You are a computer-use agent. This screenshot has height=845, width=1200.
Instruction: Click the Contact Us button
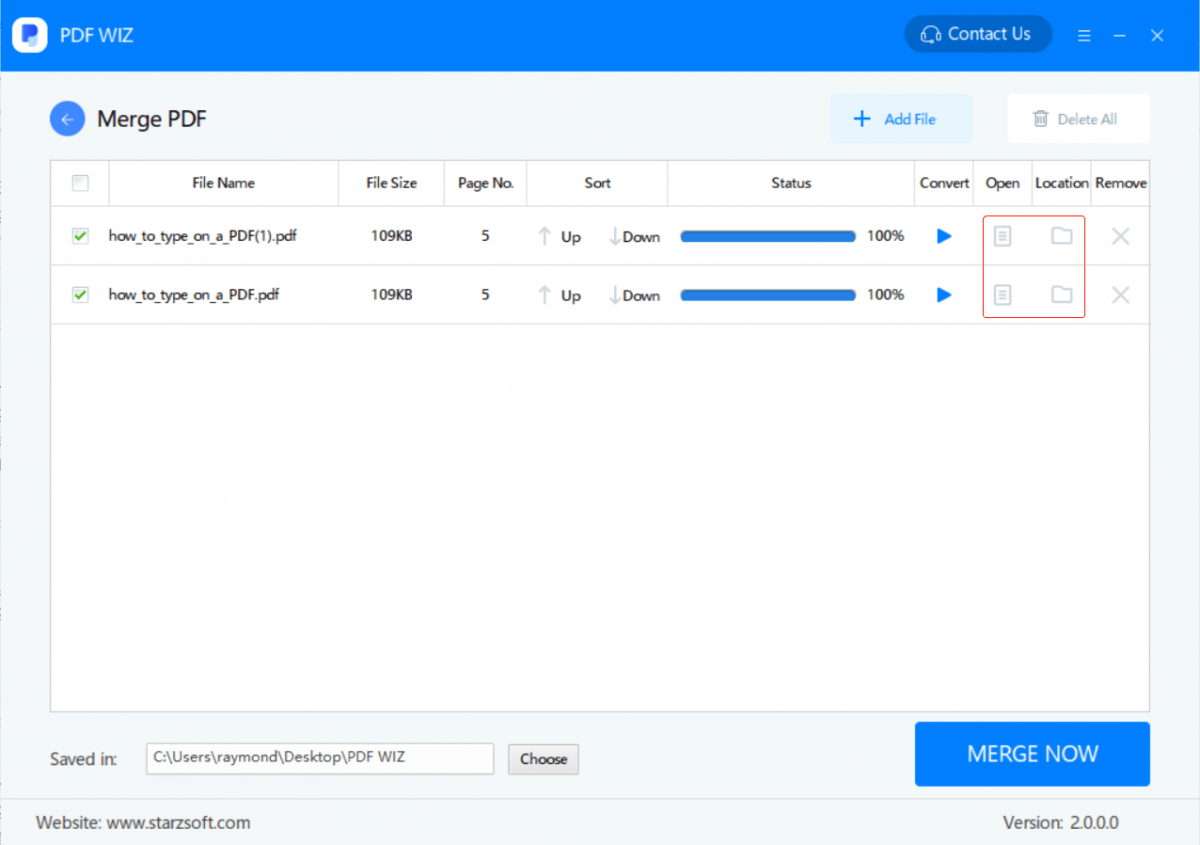point(978,33)
